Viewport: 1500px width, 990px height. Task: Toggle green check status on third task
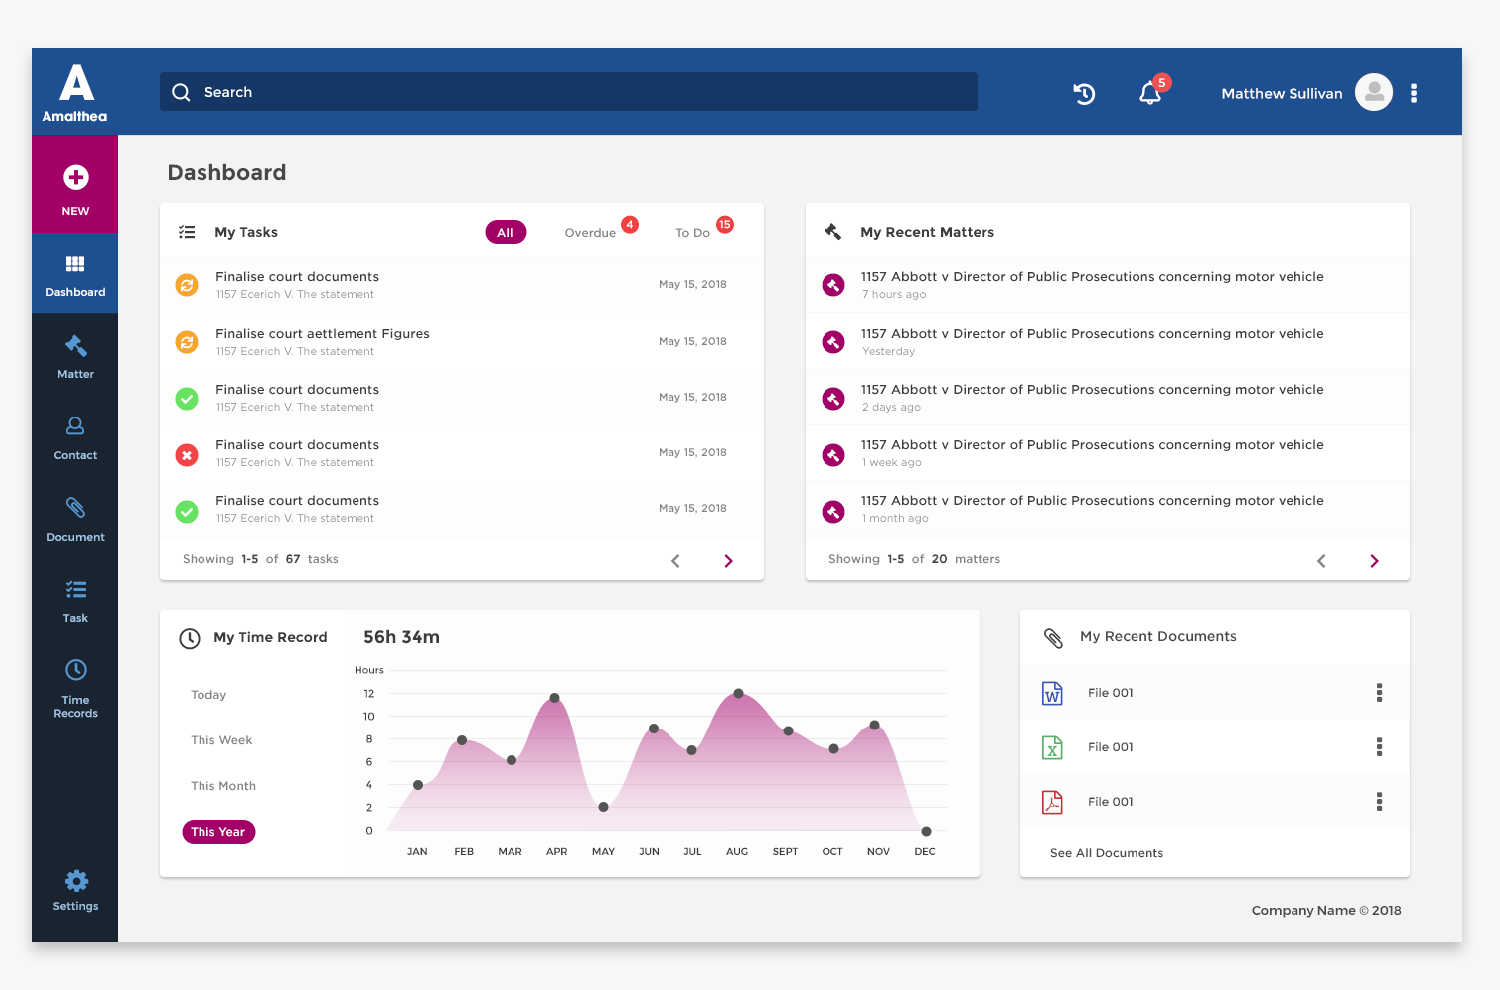click(187, 399)
